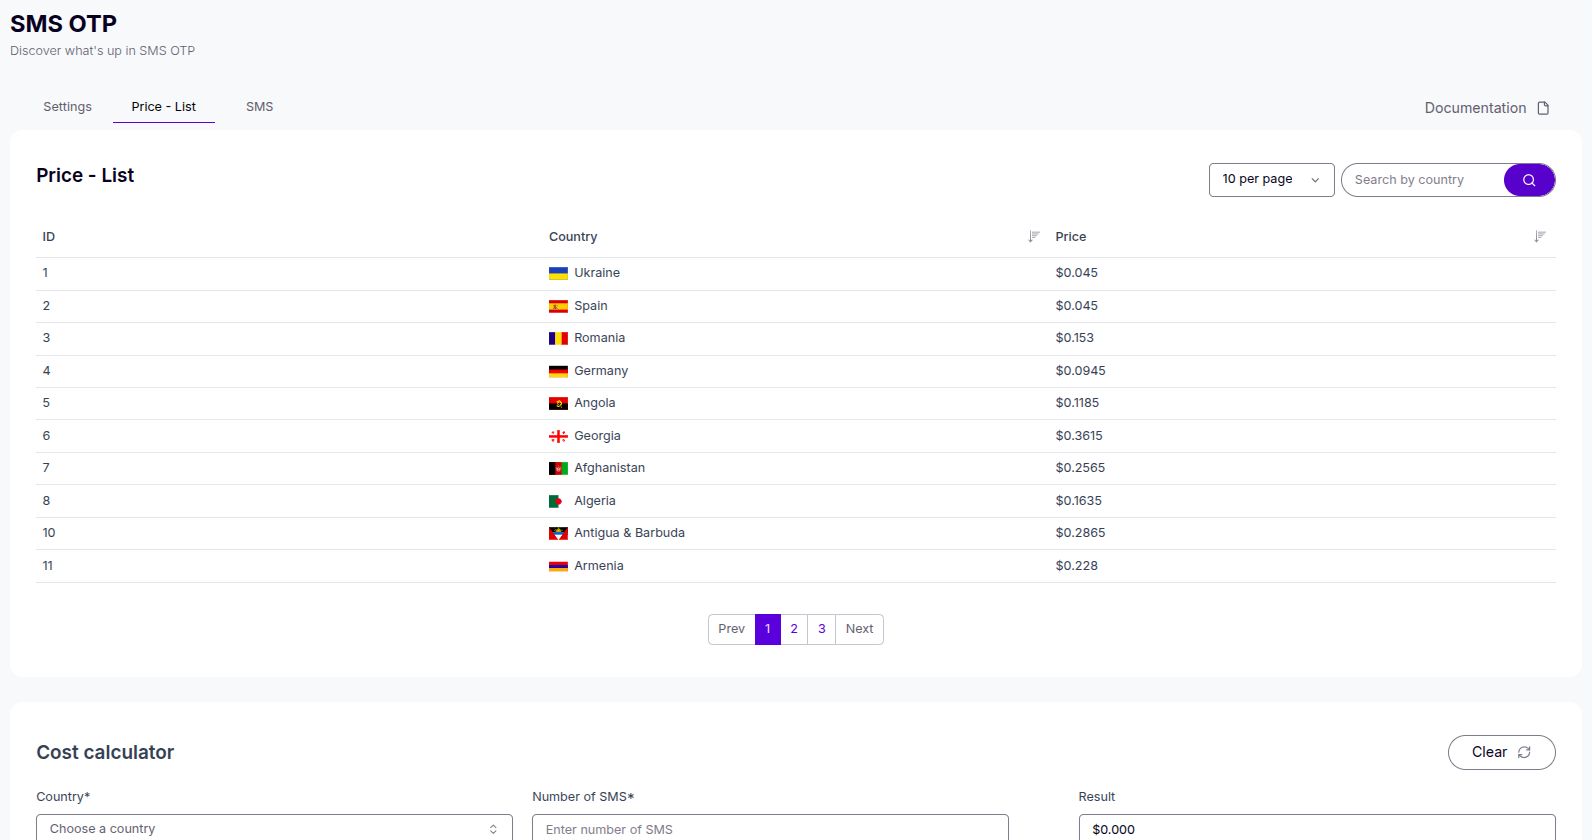Click the Prev pagination button
The height and width of the screenshot is (840, 1592).
(731, 629)
